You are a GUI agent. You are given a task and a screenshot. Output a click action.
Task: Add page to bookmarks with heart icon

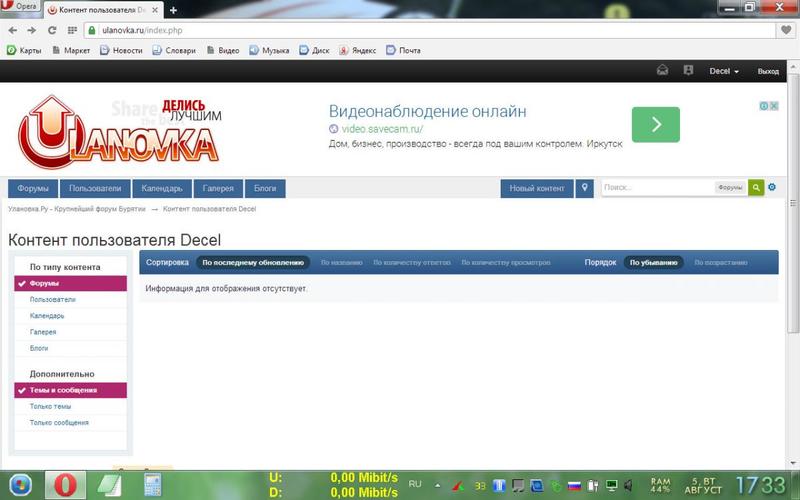coord(786,30)
